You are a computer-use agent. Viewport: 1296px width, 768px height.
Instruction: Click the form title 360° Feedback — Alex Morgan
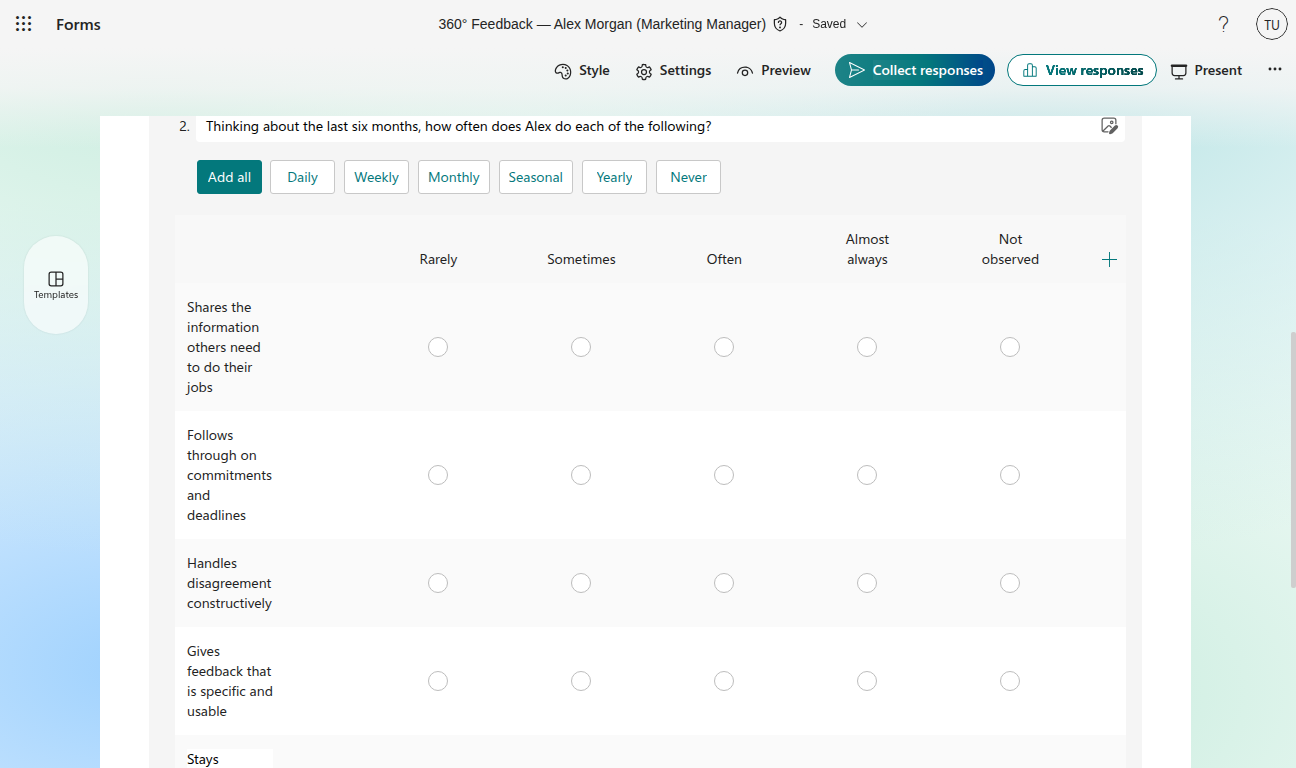(602, 24)
